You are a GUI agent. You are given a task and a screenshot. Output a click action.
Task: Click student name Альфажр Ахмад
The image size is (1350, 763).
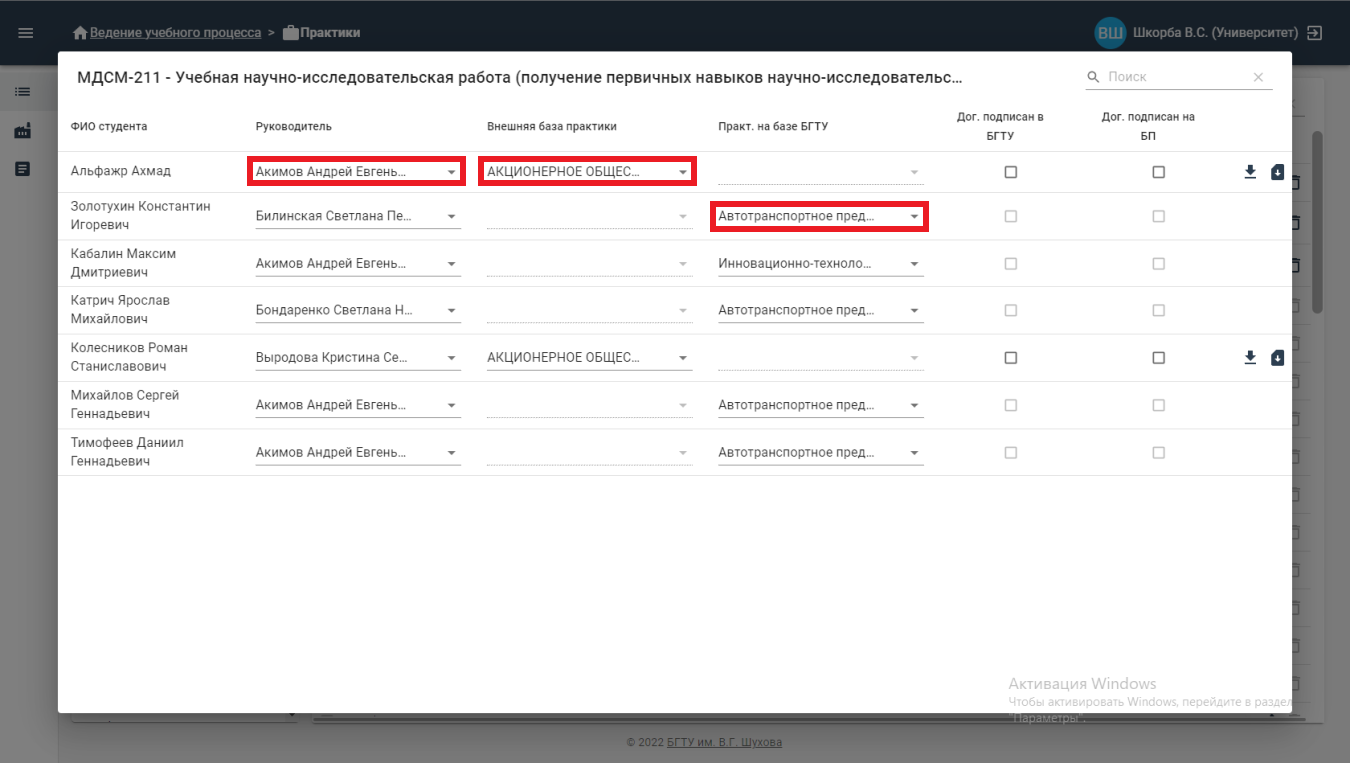click(121, 171)
